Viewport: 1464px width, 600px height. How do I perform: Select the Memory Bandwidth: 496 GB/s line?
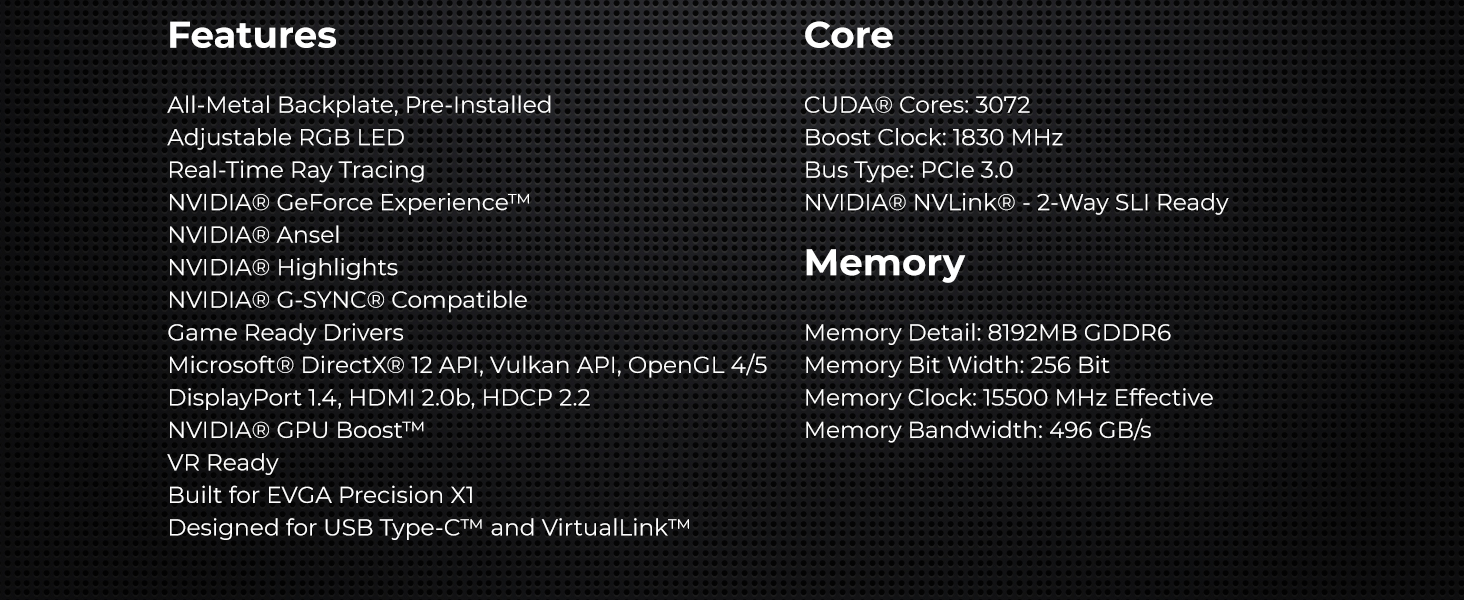point(978,430)
